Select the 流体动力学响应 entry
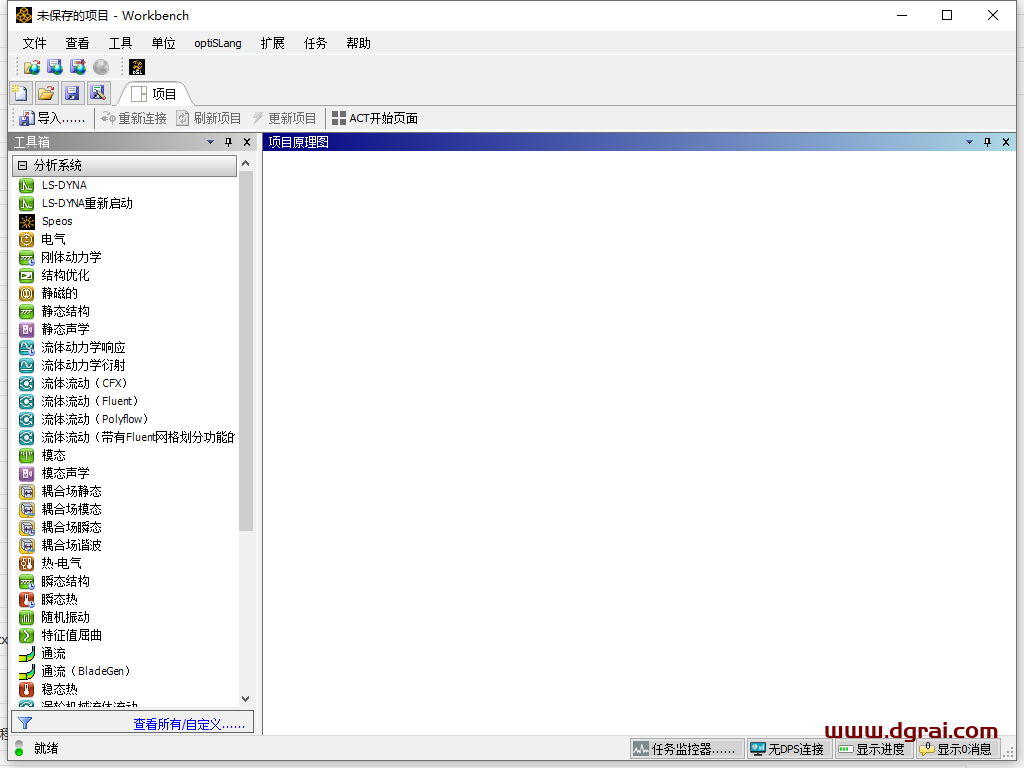Screen dimensions: 1024x768 [83, 347]
